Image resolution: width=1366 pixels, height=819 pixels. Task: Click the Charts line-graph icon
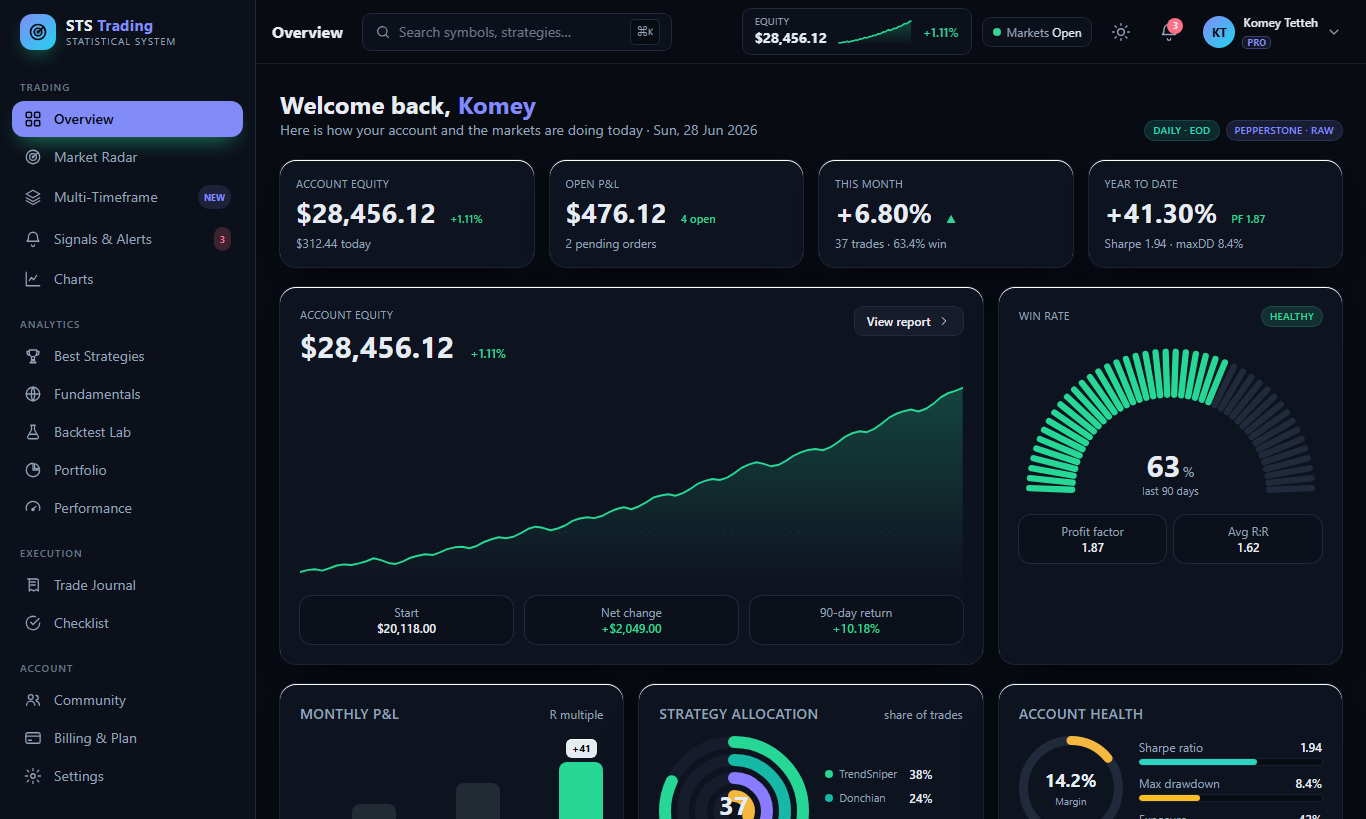[33, 279]
